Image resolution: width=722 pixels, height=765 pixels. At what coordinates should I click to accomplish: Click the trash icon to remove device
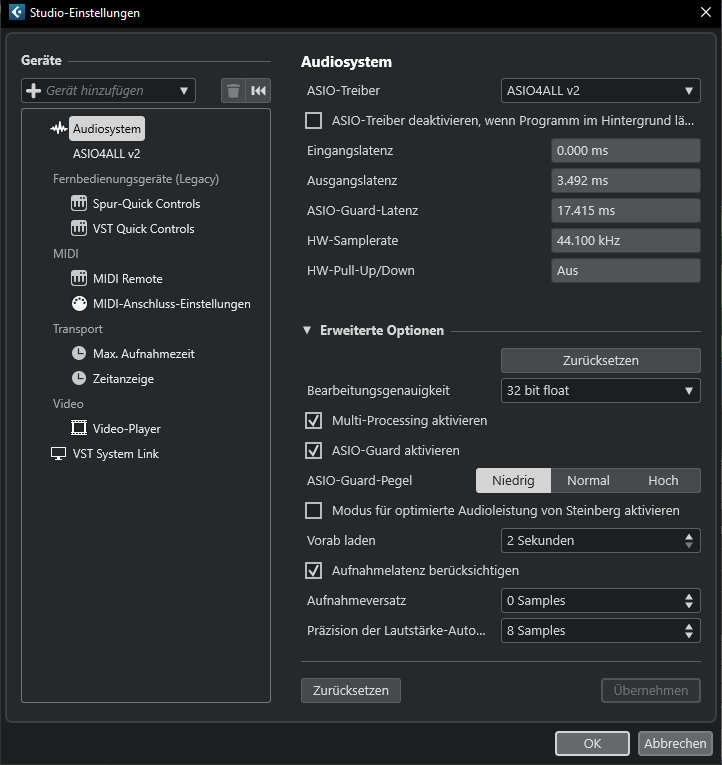233,91
